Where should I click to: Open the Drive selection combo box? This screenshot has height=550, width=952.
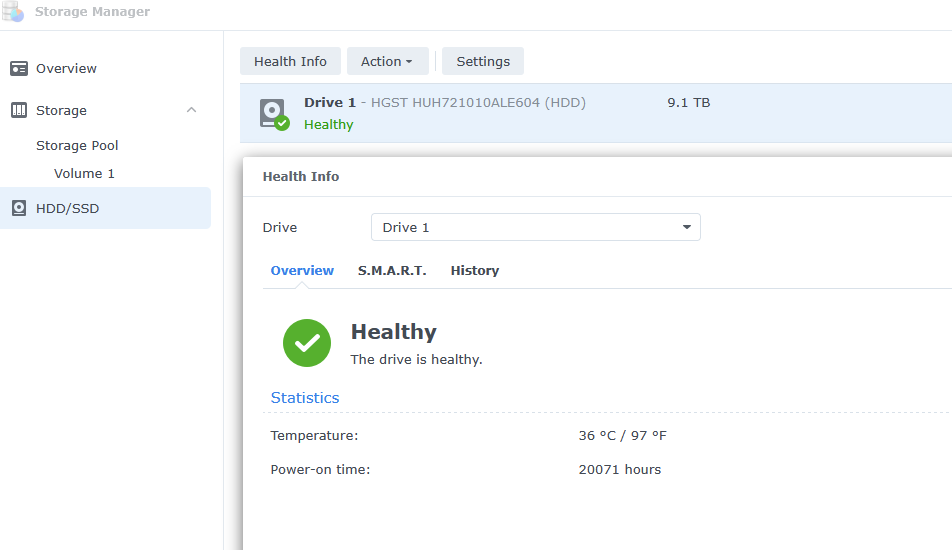pyautogui.click(x=535, y=228)
